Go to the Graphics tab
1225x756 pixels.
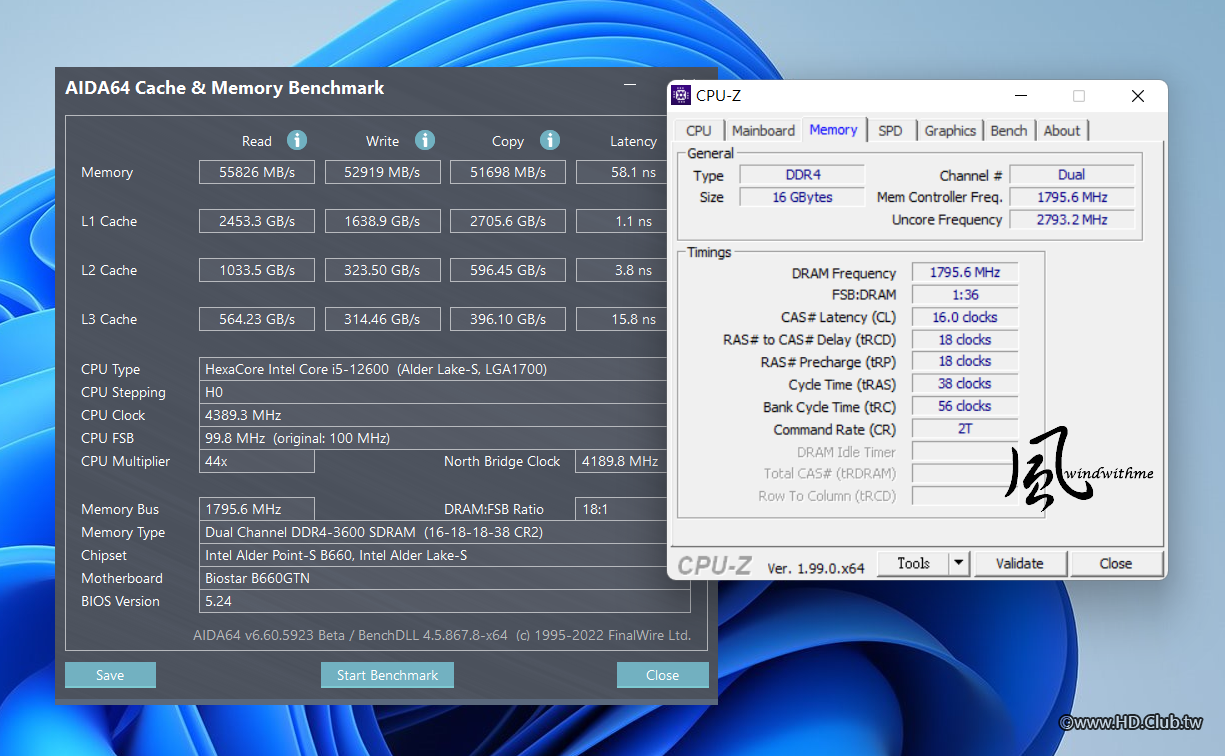tap(949, 131)
